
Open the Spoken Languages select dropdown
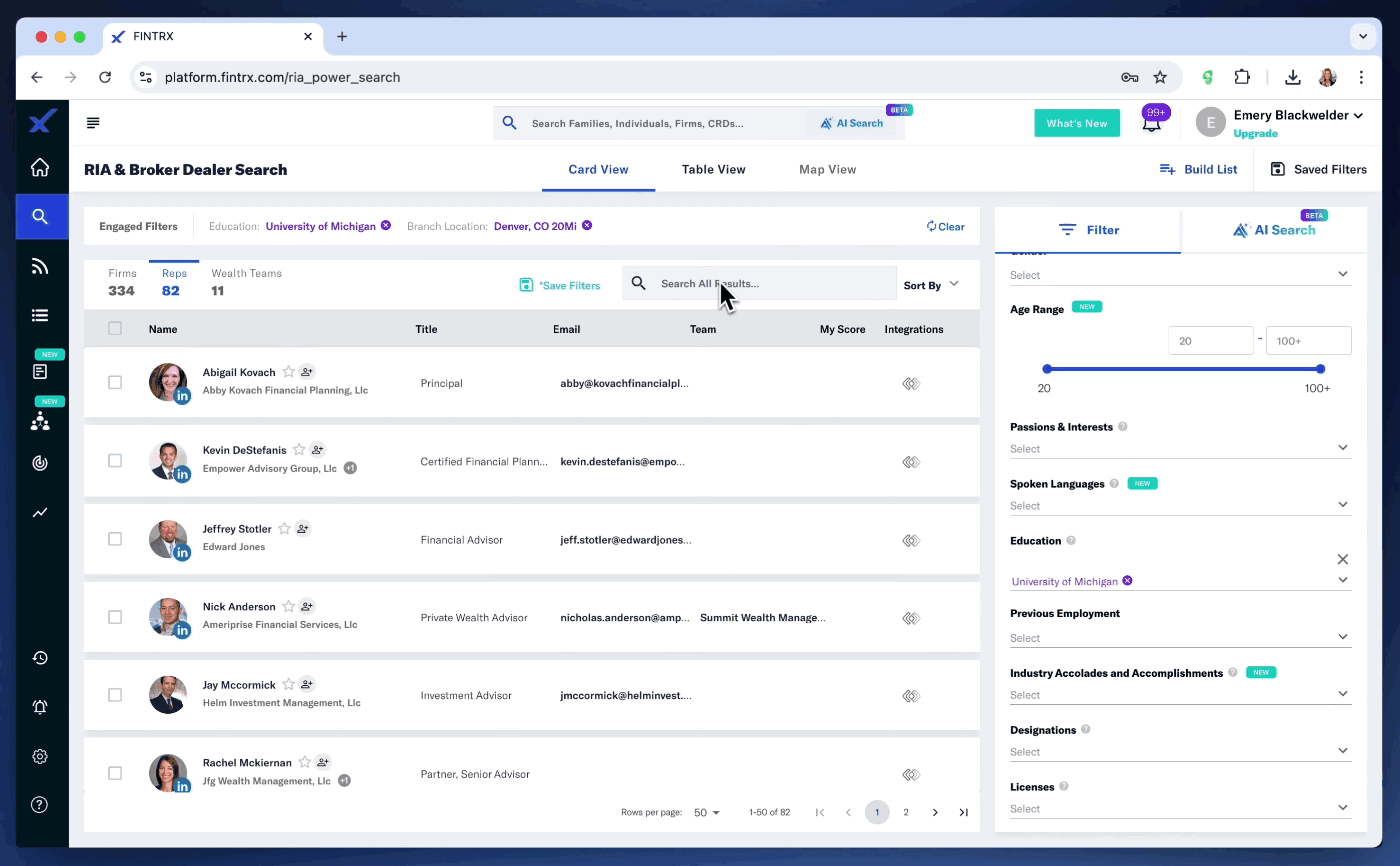(x=1180, y=505)
